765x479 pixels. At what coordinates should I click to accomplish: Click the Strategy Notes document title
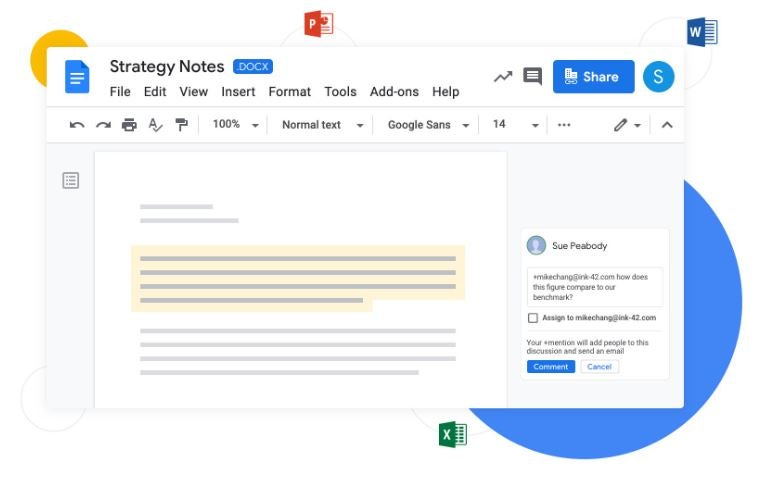[167, 66]
